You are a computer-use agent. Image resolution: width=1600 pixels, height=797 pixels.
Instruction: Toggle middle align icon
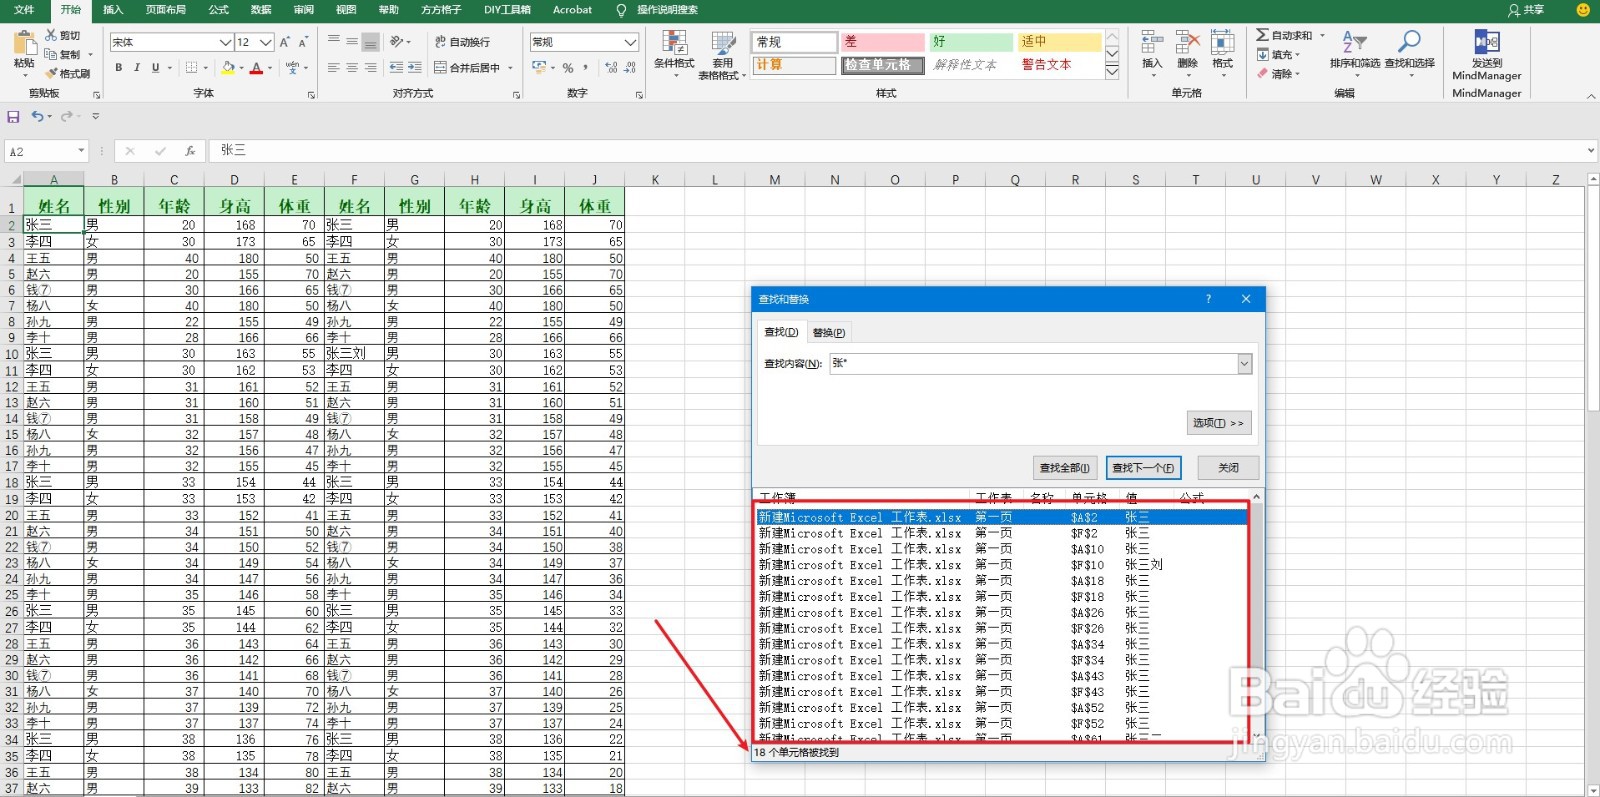[x=352, y=42]
